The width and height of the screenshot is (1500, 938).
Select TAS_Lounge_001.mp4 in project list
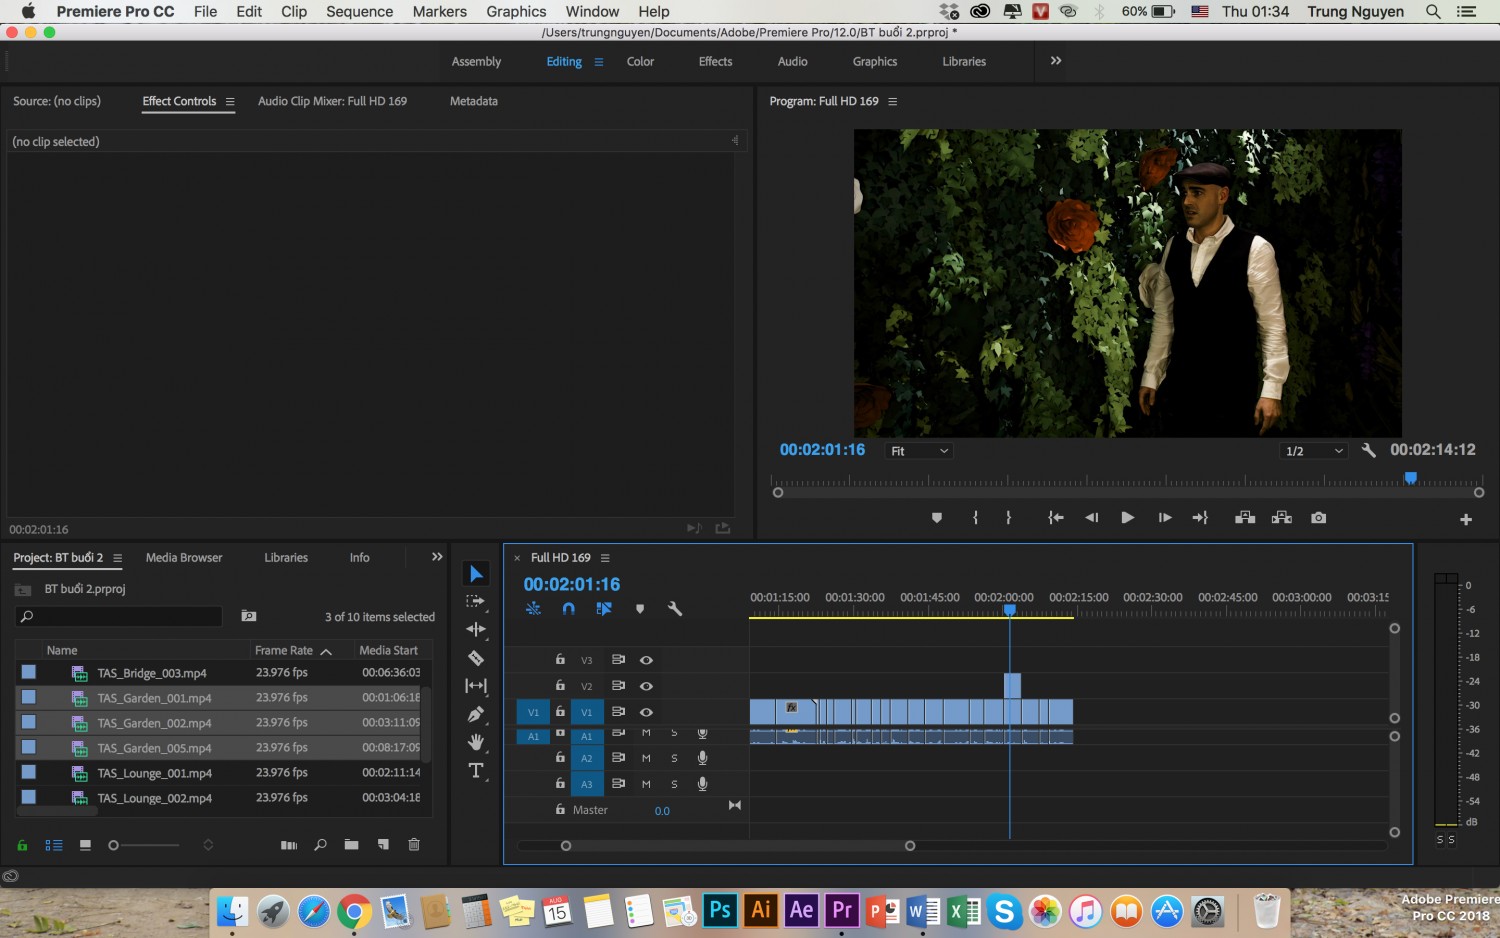pos(154,773)
